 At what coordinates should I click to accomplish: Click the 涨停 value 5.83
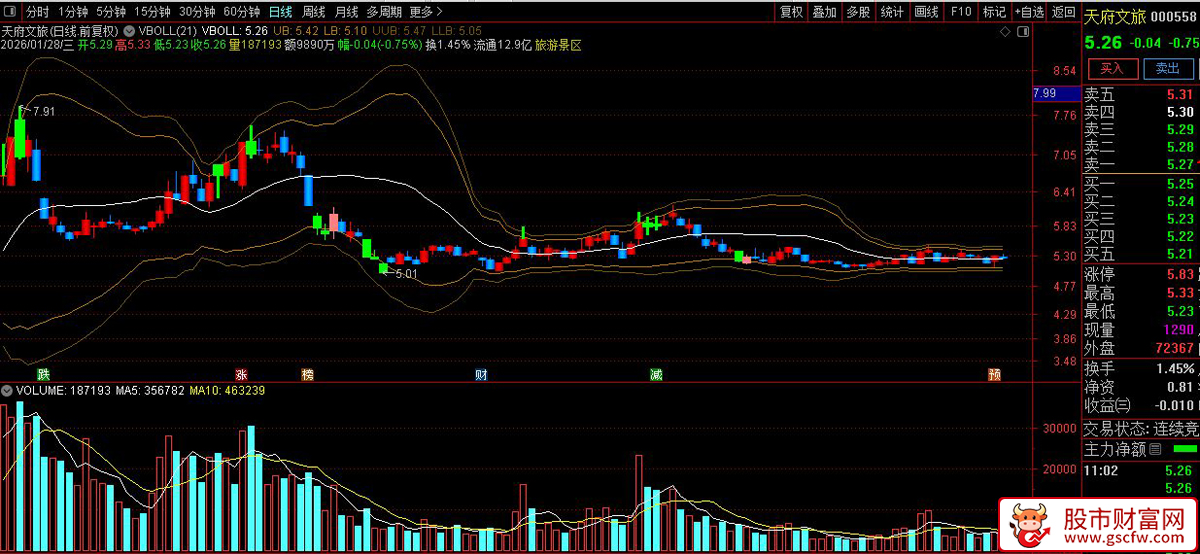1179,274
